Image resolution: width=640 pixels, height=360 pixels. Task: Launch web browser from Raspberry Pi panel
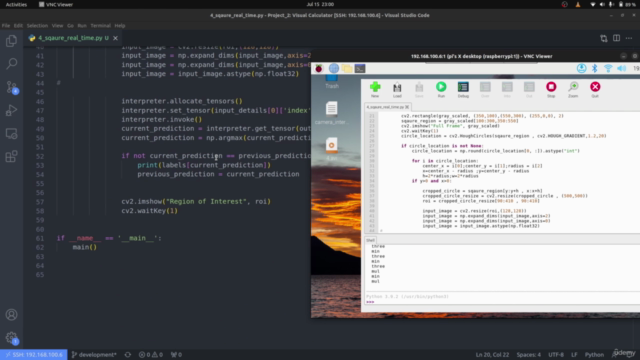click(x=333, y=68)
